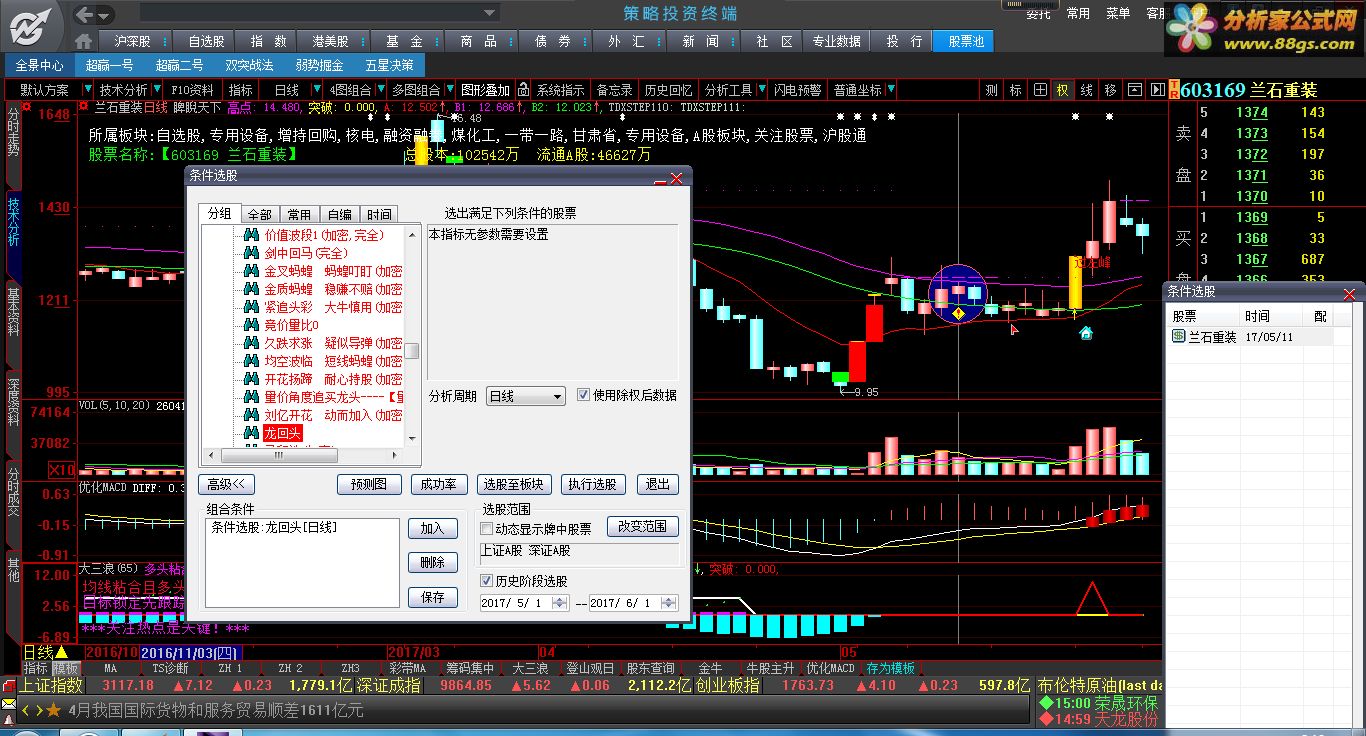1366x736 pixels.
Task: Click the application logo icon
Action: click(32, 25)
